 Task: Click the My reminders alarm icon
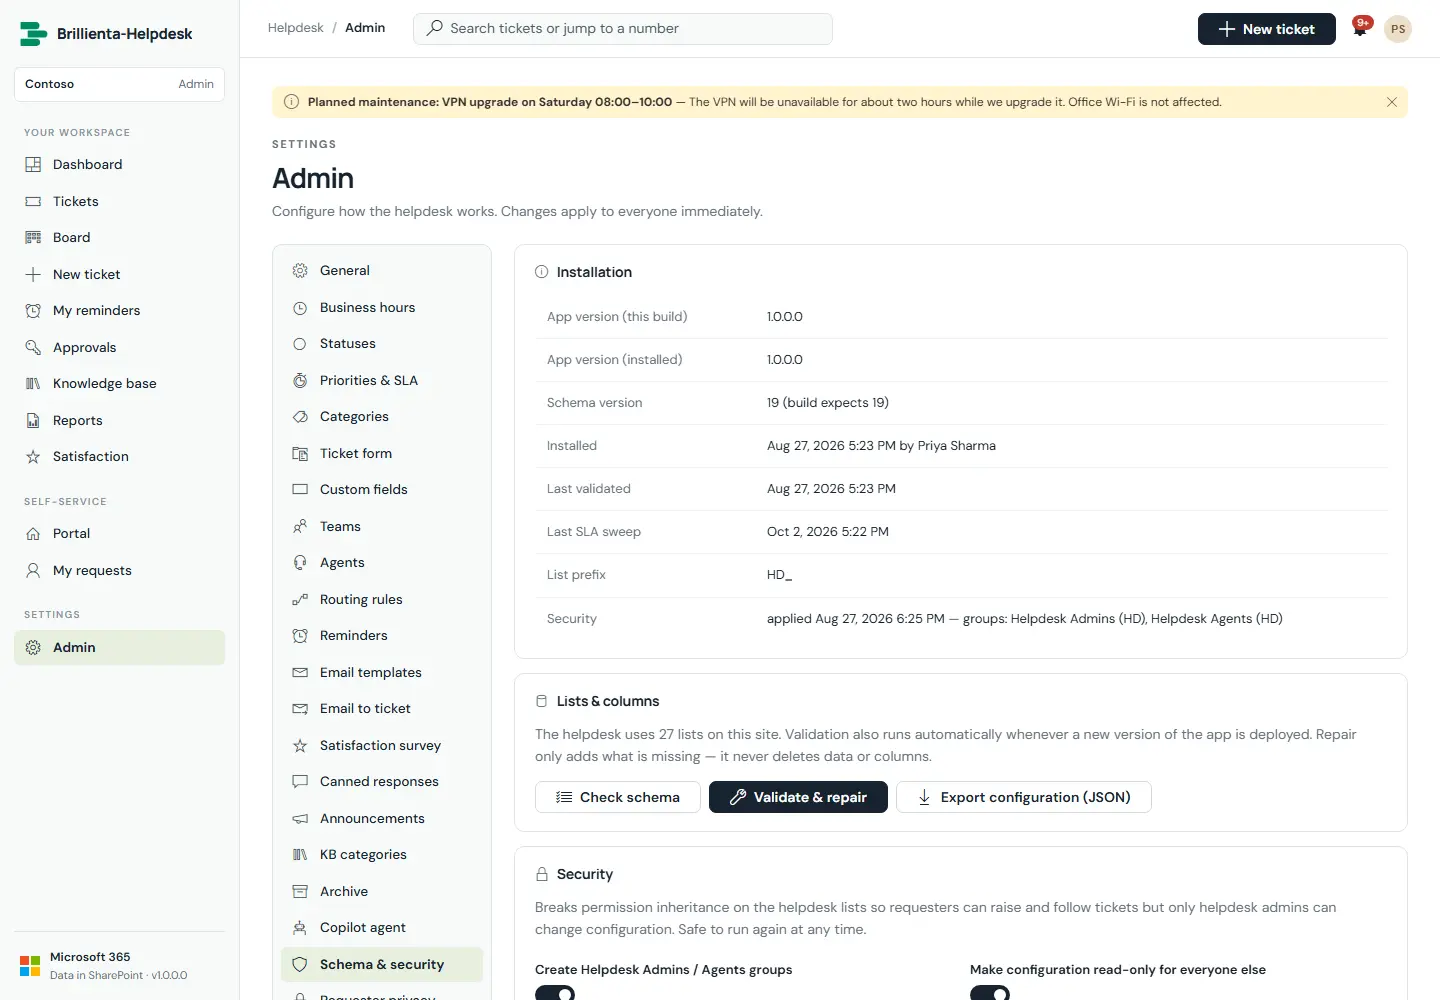33,310
